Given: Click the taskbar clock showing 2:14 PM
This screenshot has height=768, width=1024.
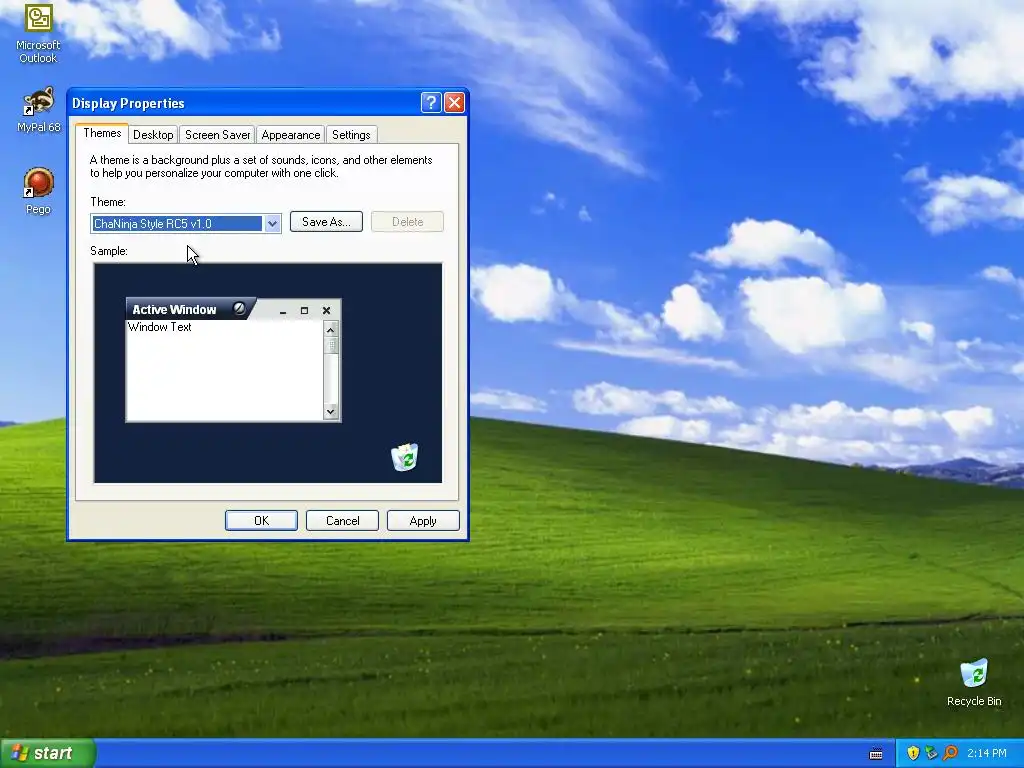Looking at the screenshot, I should pyautogui.click(x=987, y=753).
